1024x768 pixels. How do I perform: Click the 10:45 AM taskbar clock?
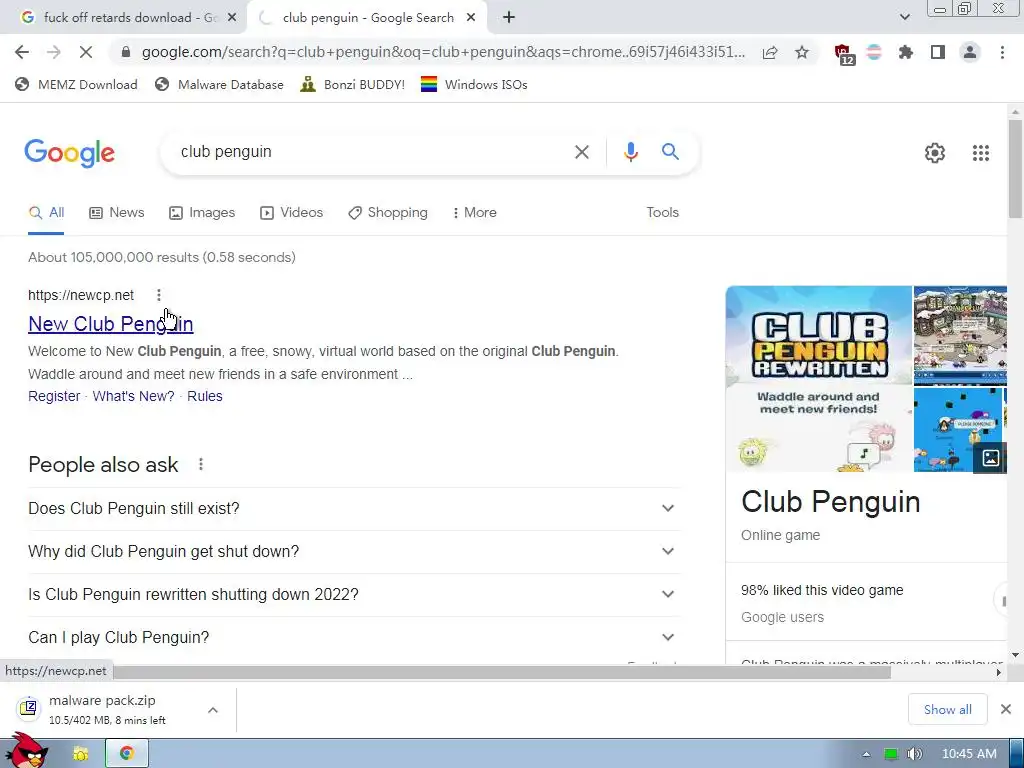(x=969, y=754)
